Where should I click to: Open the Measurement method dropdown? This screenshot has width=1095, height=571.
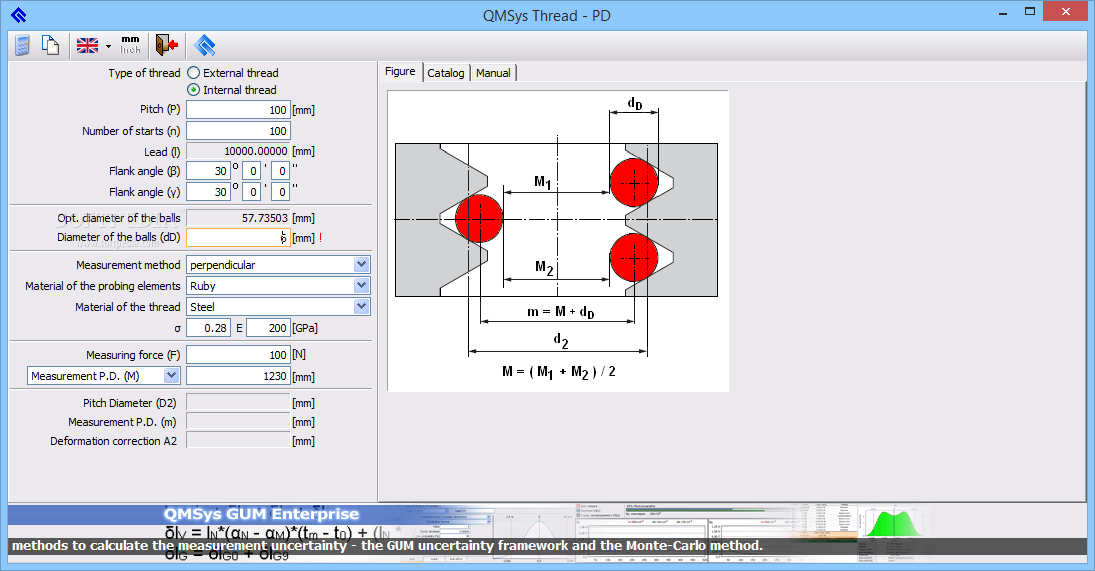(x=361, y=265)
